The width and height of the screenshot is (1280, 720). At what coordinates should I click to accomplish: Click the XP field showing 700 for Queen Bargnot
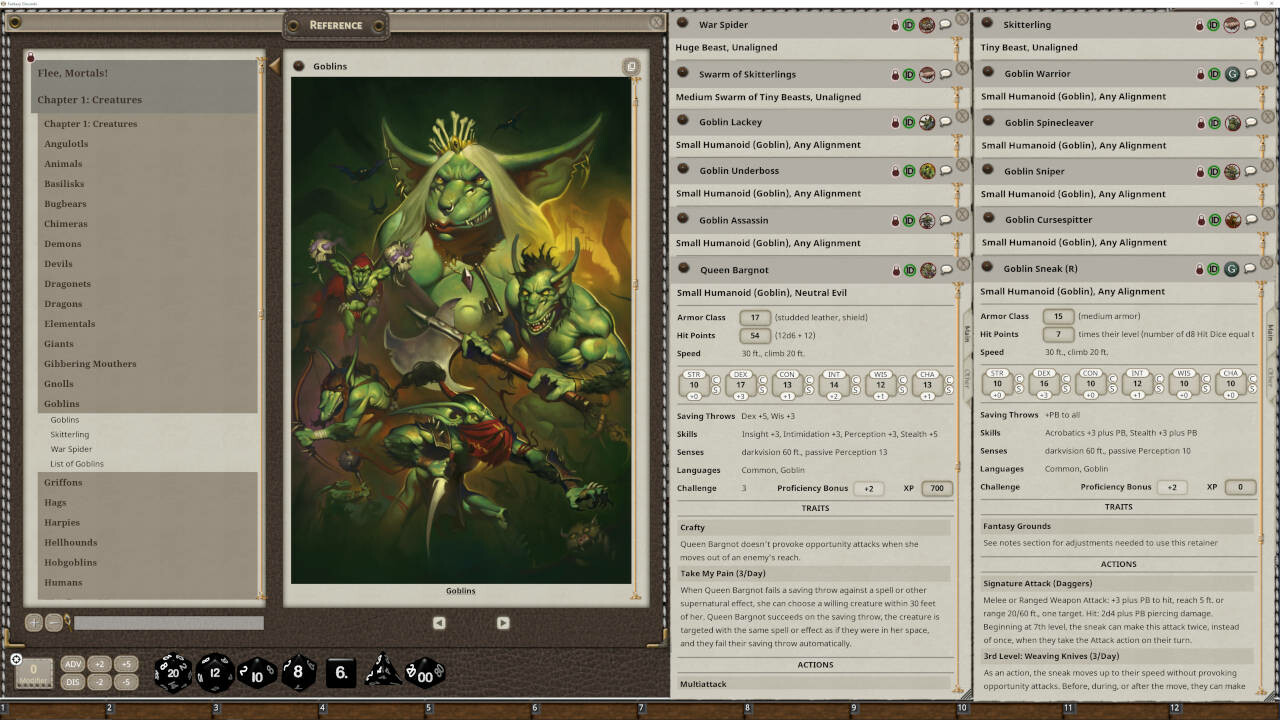coord(934,488)
